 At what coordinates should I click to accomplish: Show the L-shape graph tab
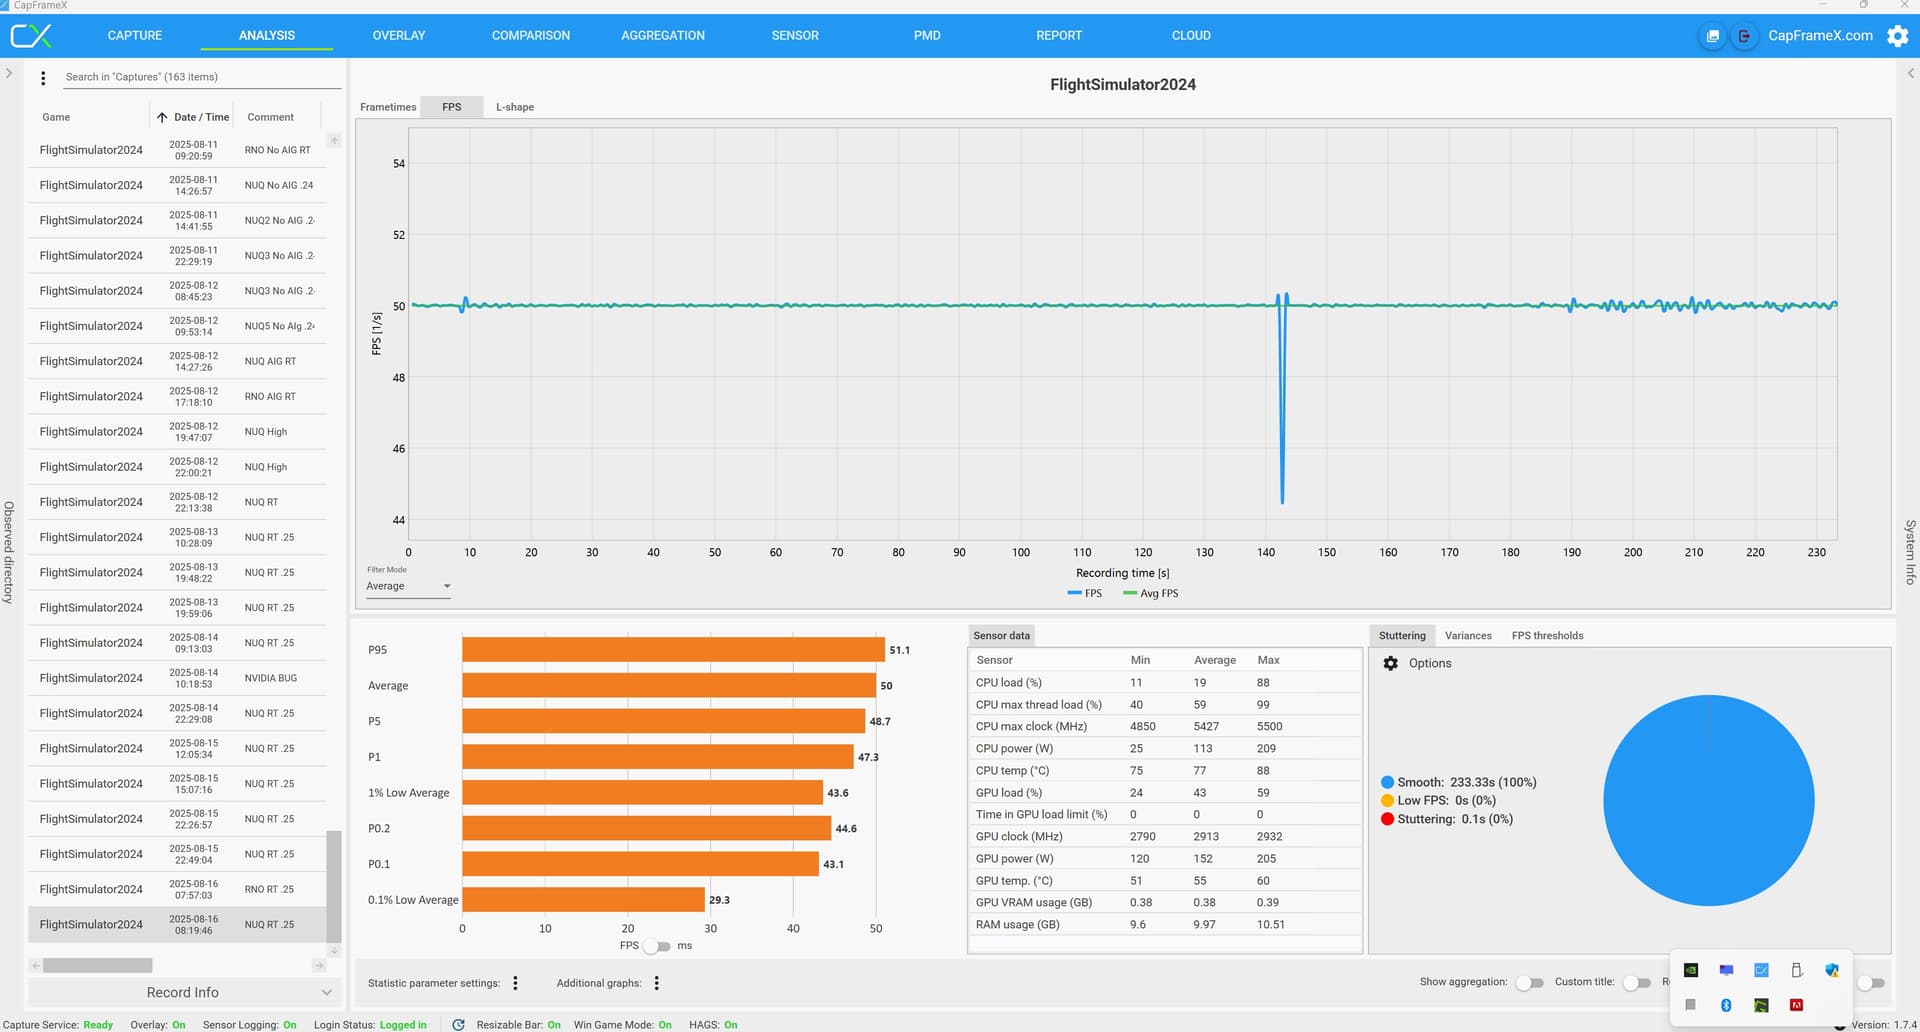click(515, 107)
